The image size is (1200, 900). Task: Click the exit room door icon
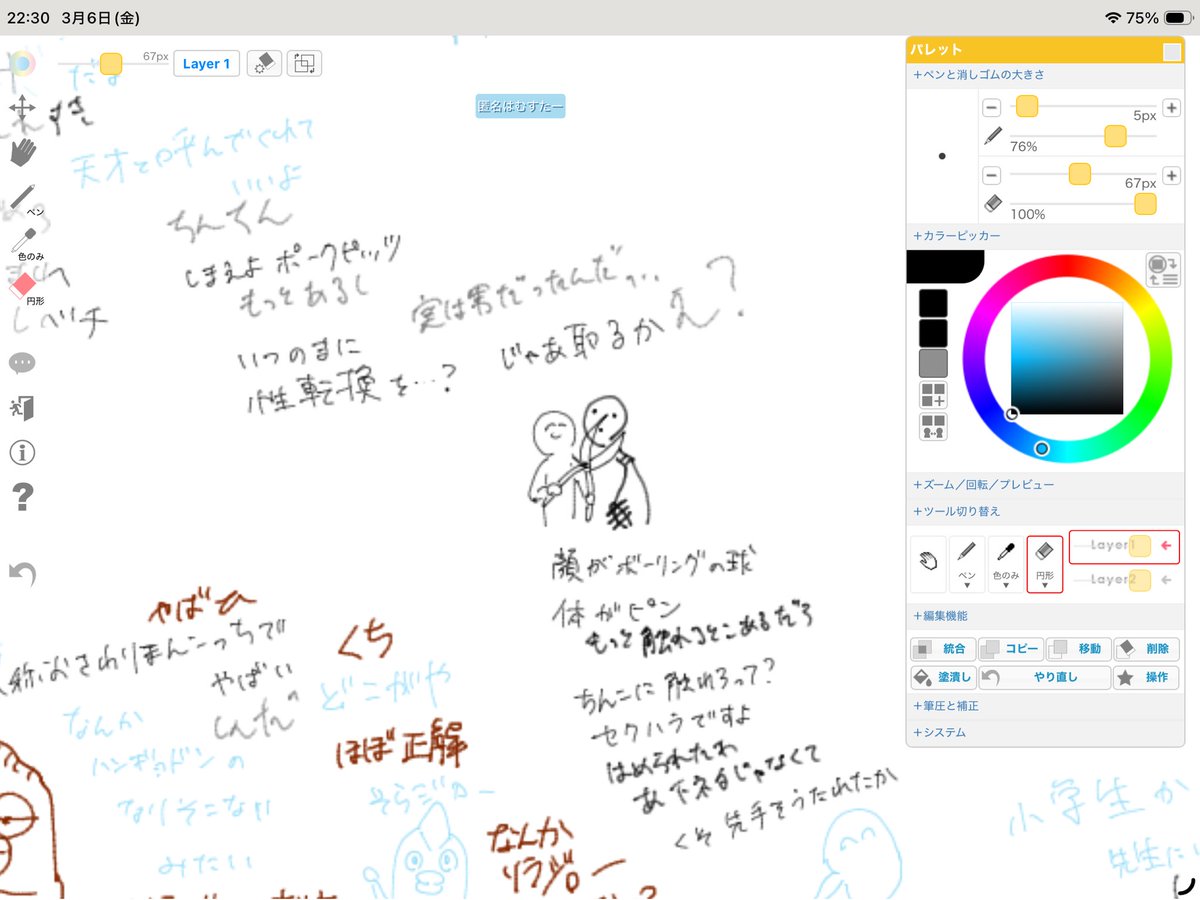pos(22,408)
